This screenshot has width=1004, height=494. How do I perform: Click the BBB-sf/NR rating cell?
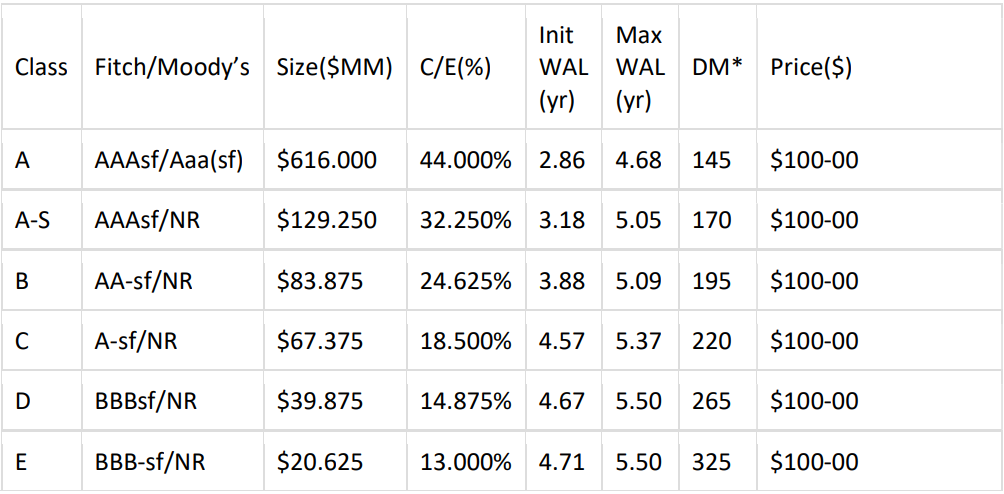151,463
